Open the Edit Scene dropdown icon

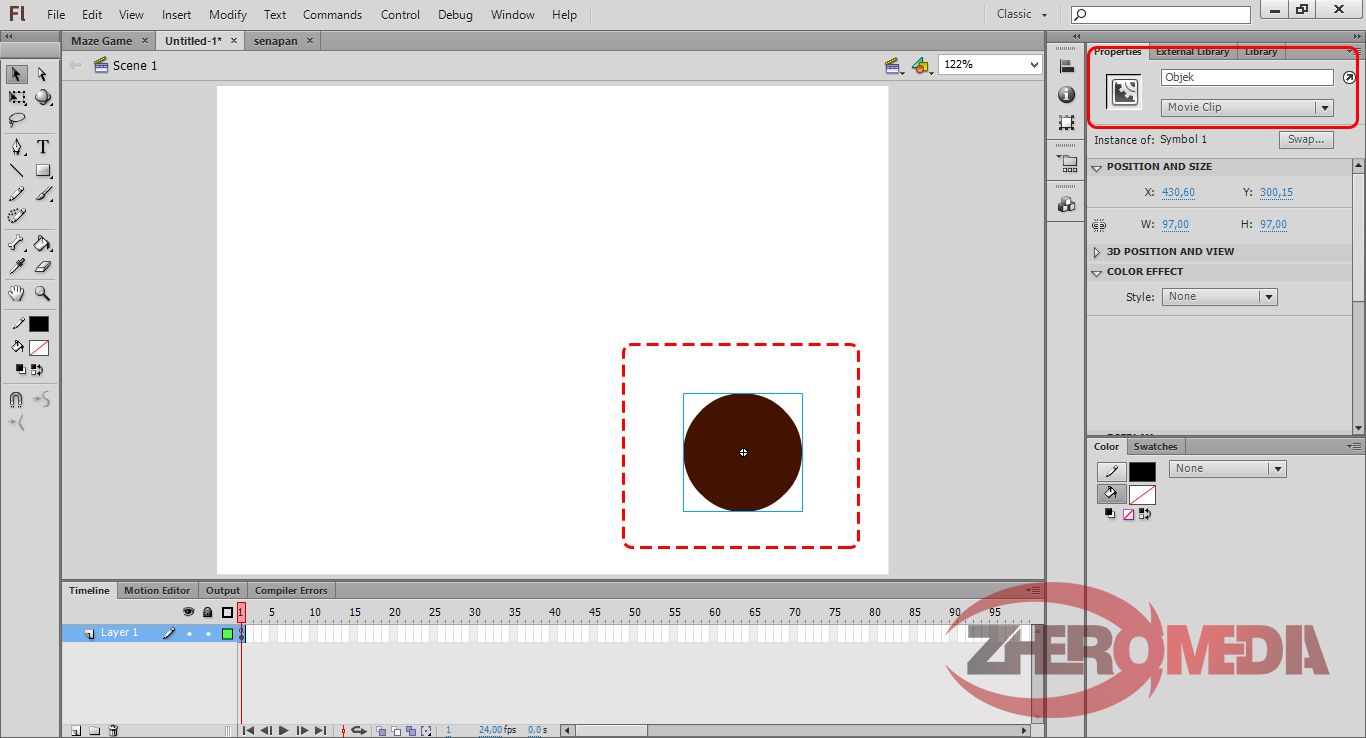pyautogui.click(x=894, y=65)
